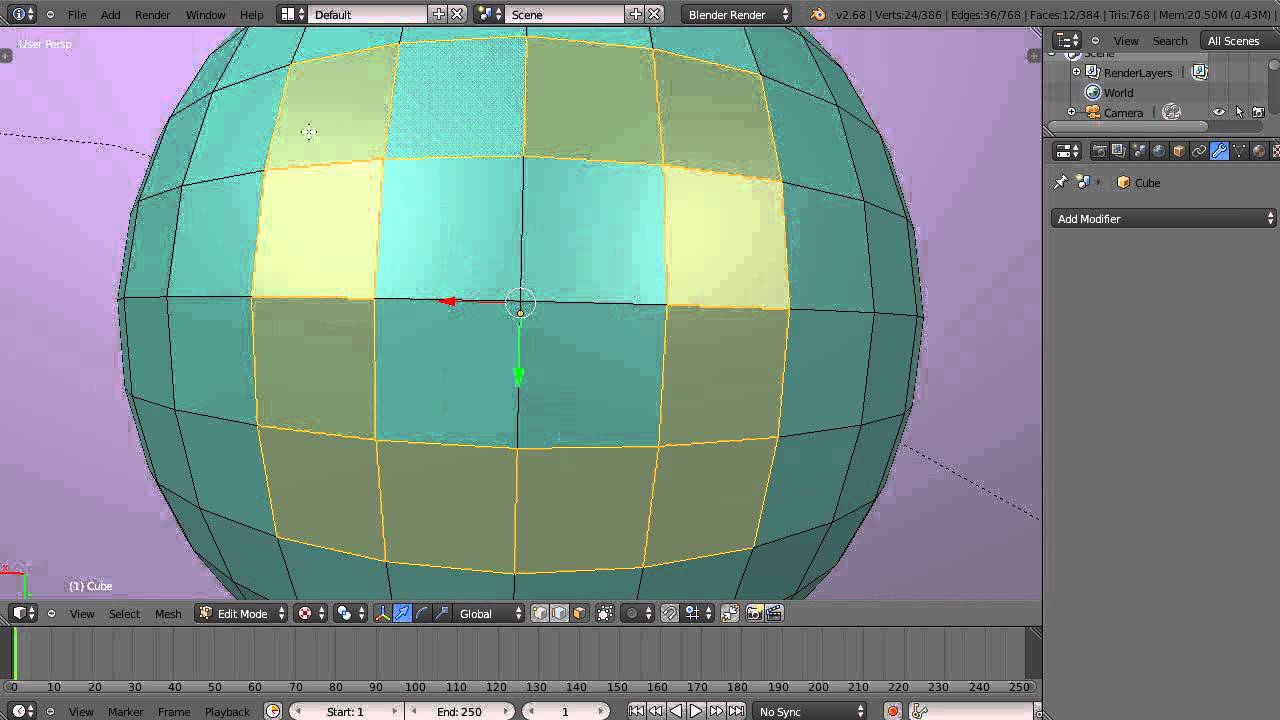Open the timeline Playback menu
This screenshot has height=720, width=1280.
pyautogui.click(x=227, y=711)
